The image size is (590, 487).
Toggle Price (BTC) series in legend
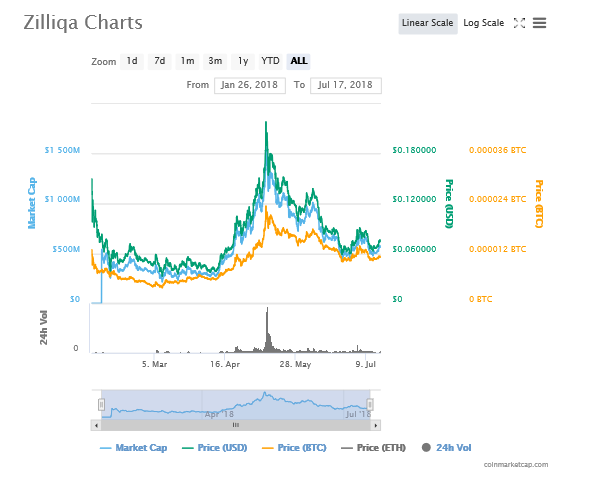[294, 448]
